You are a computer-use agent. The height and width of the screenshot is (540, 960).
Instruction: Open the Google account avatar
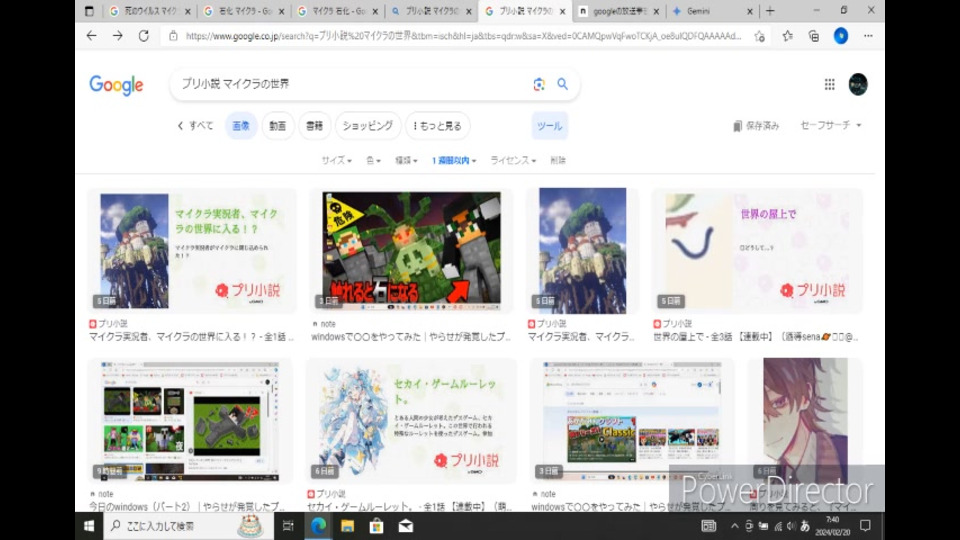pos(858,84)
